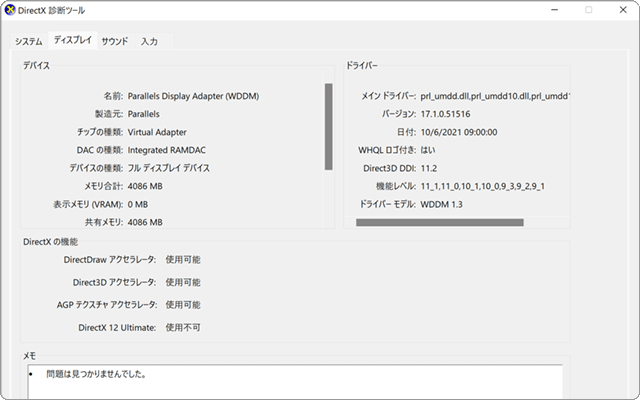
Task: Click the ドライバー panel horizontal scrollbar thumb
Action: coord(440,222)
